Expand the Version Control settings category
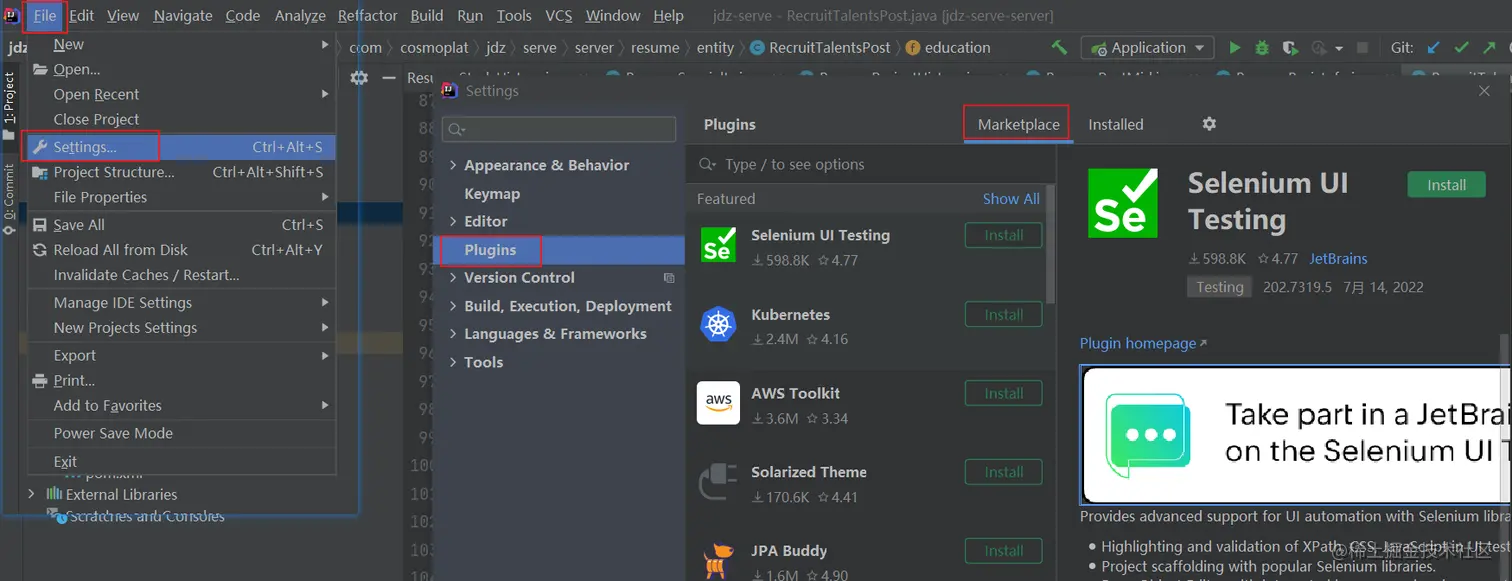 (x=453, y=278)
